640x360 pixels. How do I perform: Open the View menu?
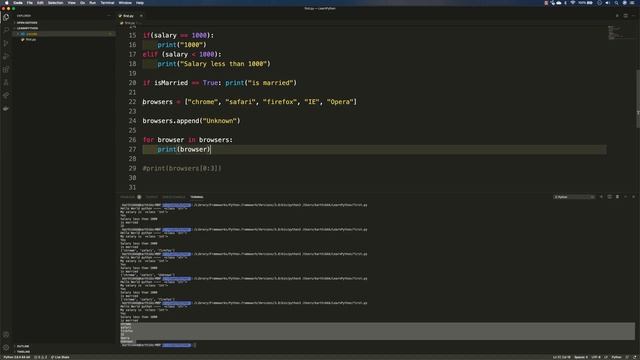(71, 3)
